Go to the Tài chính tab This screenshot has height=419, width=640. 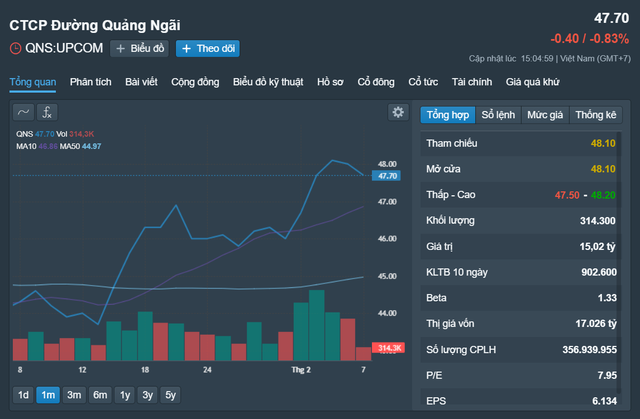coord(472,81)
